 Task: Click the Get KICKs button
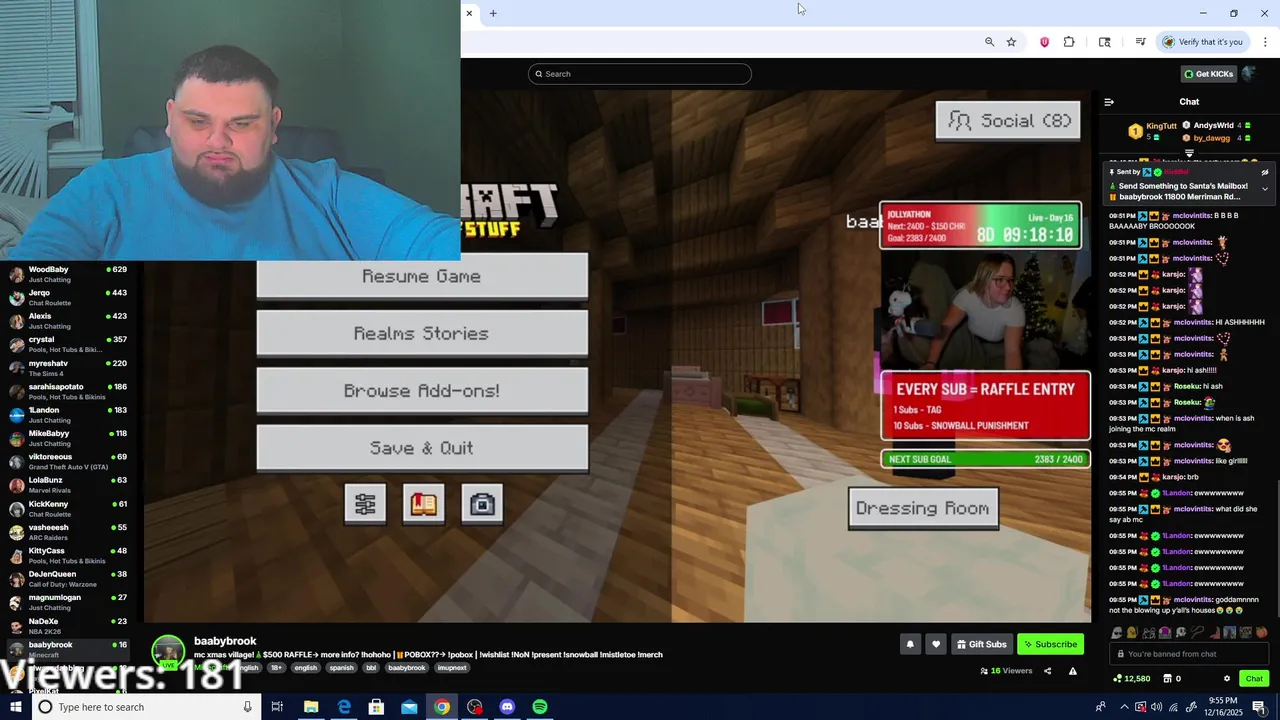pos(1208,74)
